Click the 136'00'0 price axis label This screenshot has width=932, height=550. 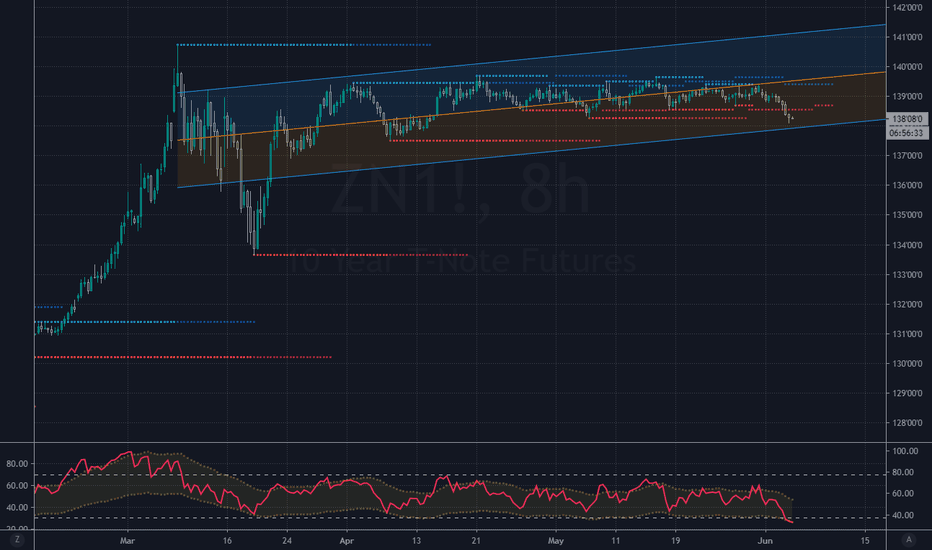tap(907, 186)
